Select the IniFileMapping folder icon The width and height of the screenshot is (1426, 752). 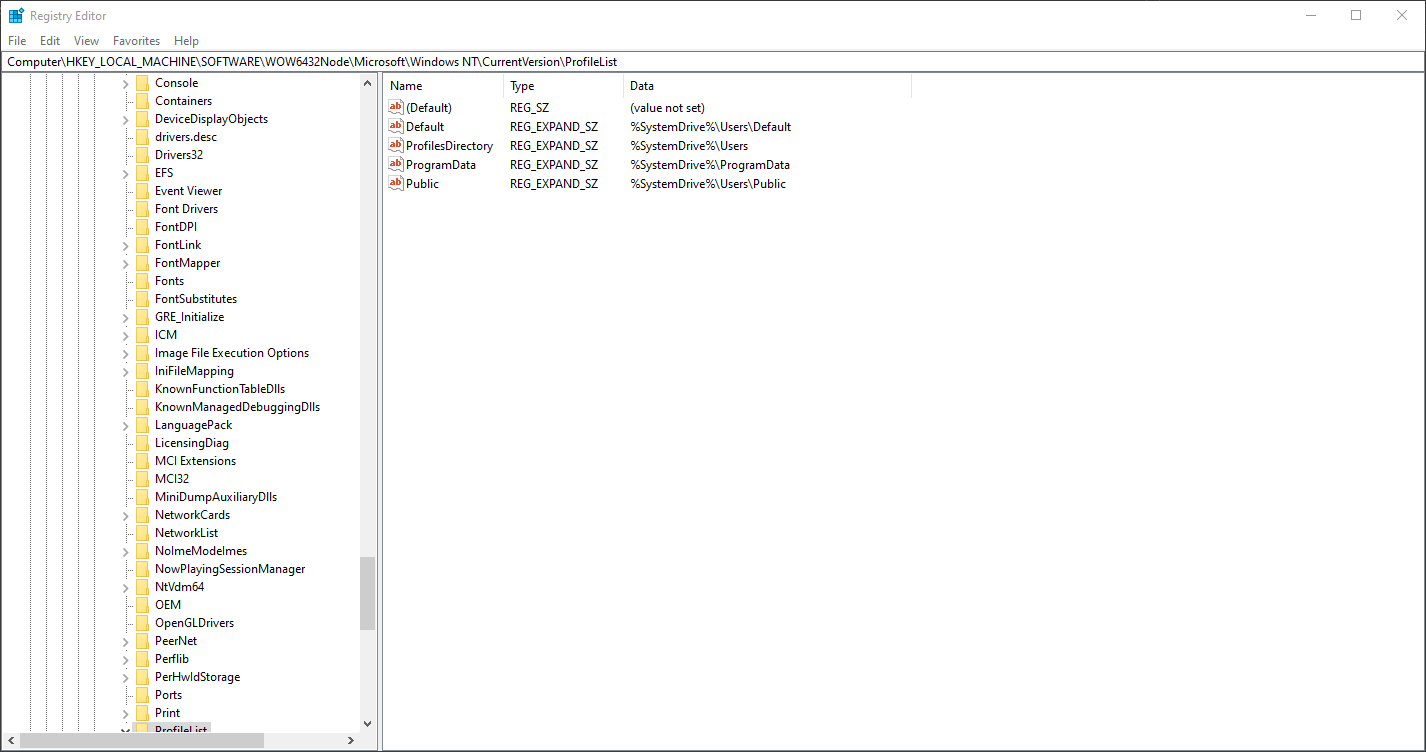[x=142, y=371]
